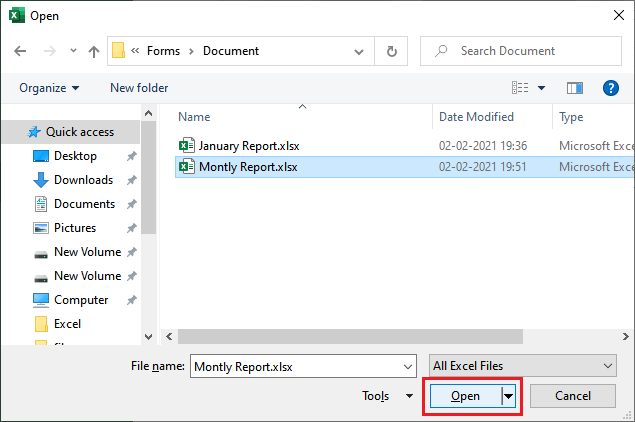
Task: Click the Back navigation arrow
Action: pyautogui.click(x=21, y=51)
